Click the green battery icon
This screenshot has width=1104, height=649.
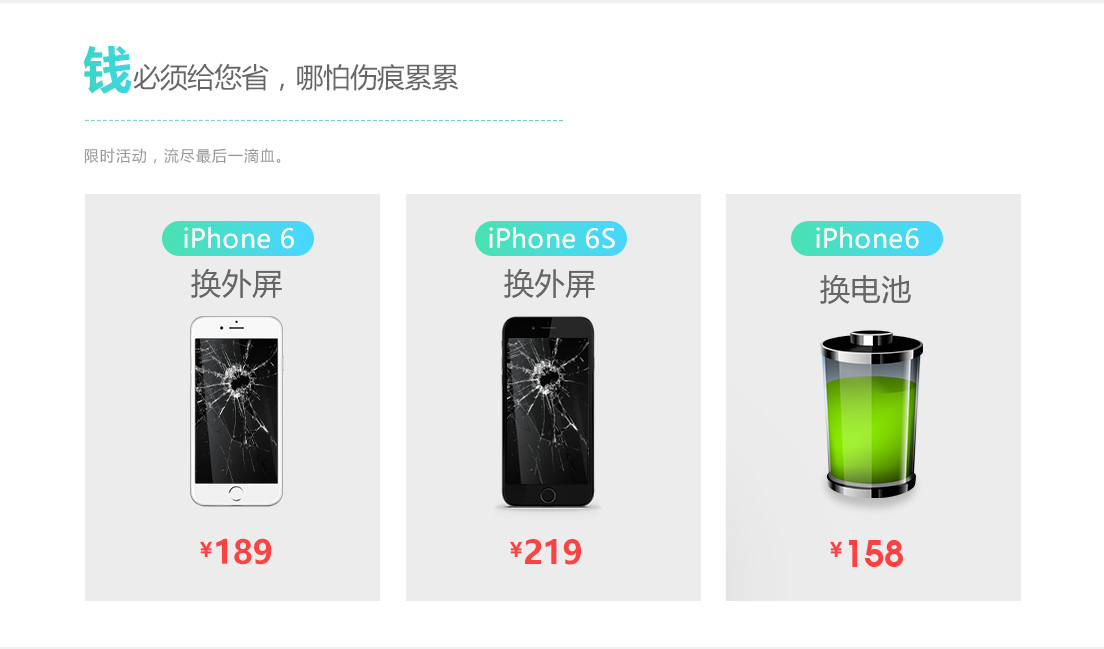872,415
